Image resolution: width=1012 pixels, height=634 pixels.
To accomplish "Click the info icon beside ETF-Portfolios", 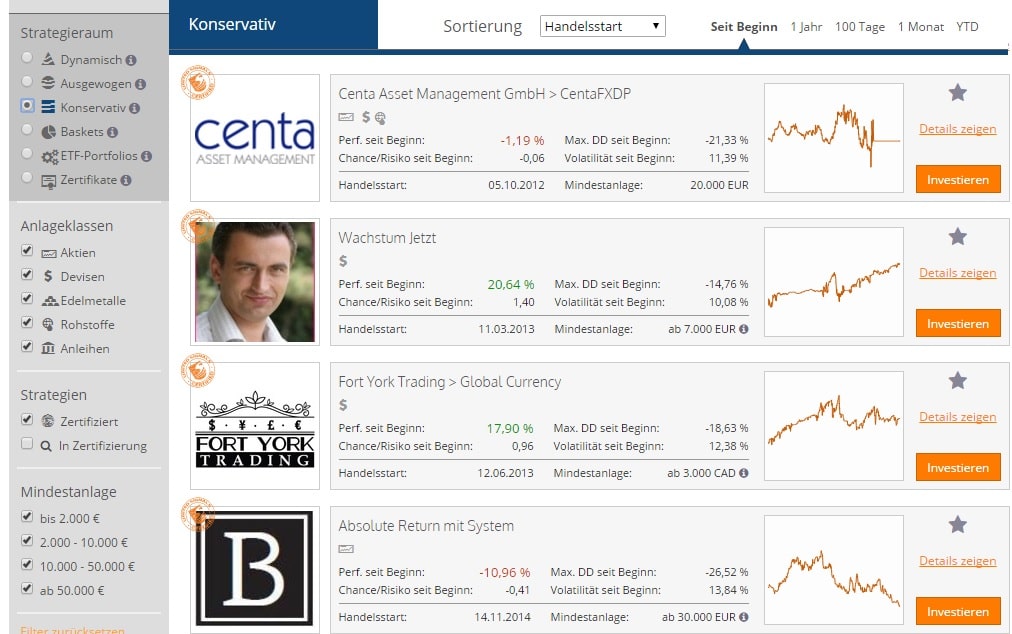I will point(147,156).
